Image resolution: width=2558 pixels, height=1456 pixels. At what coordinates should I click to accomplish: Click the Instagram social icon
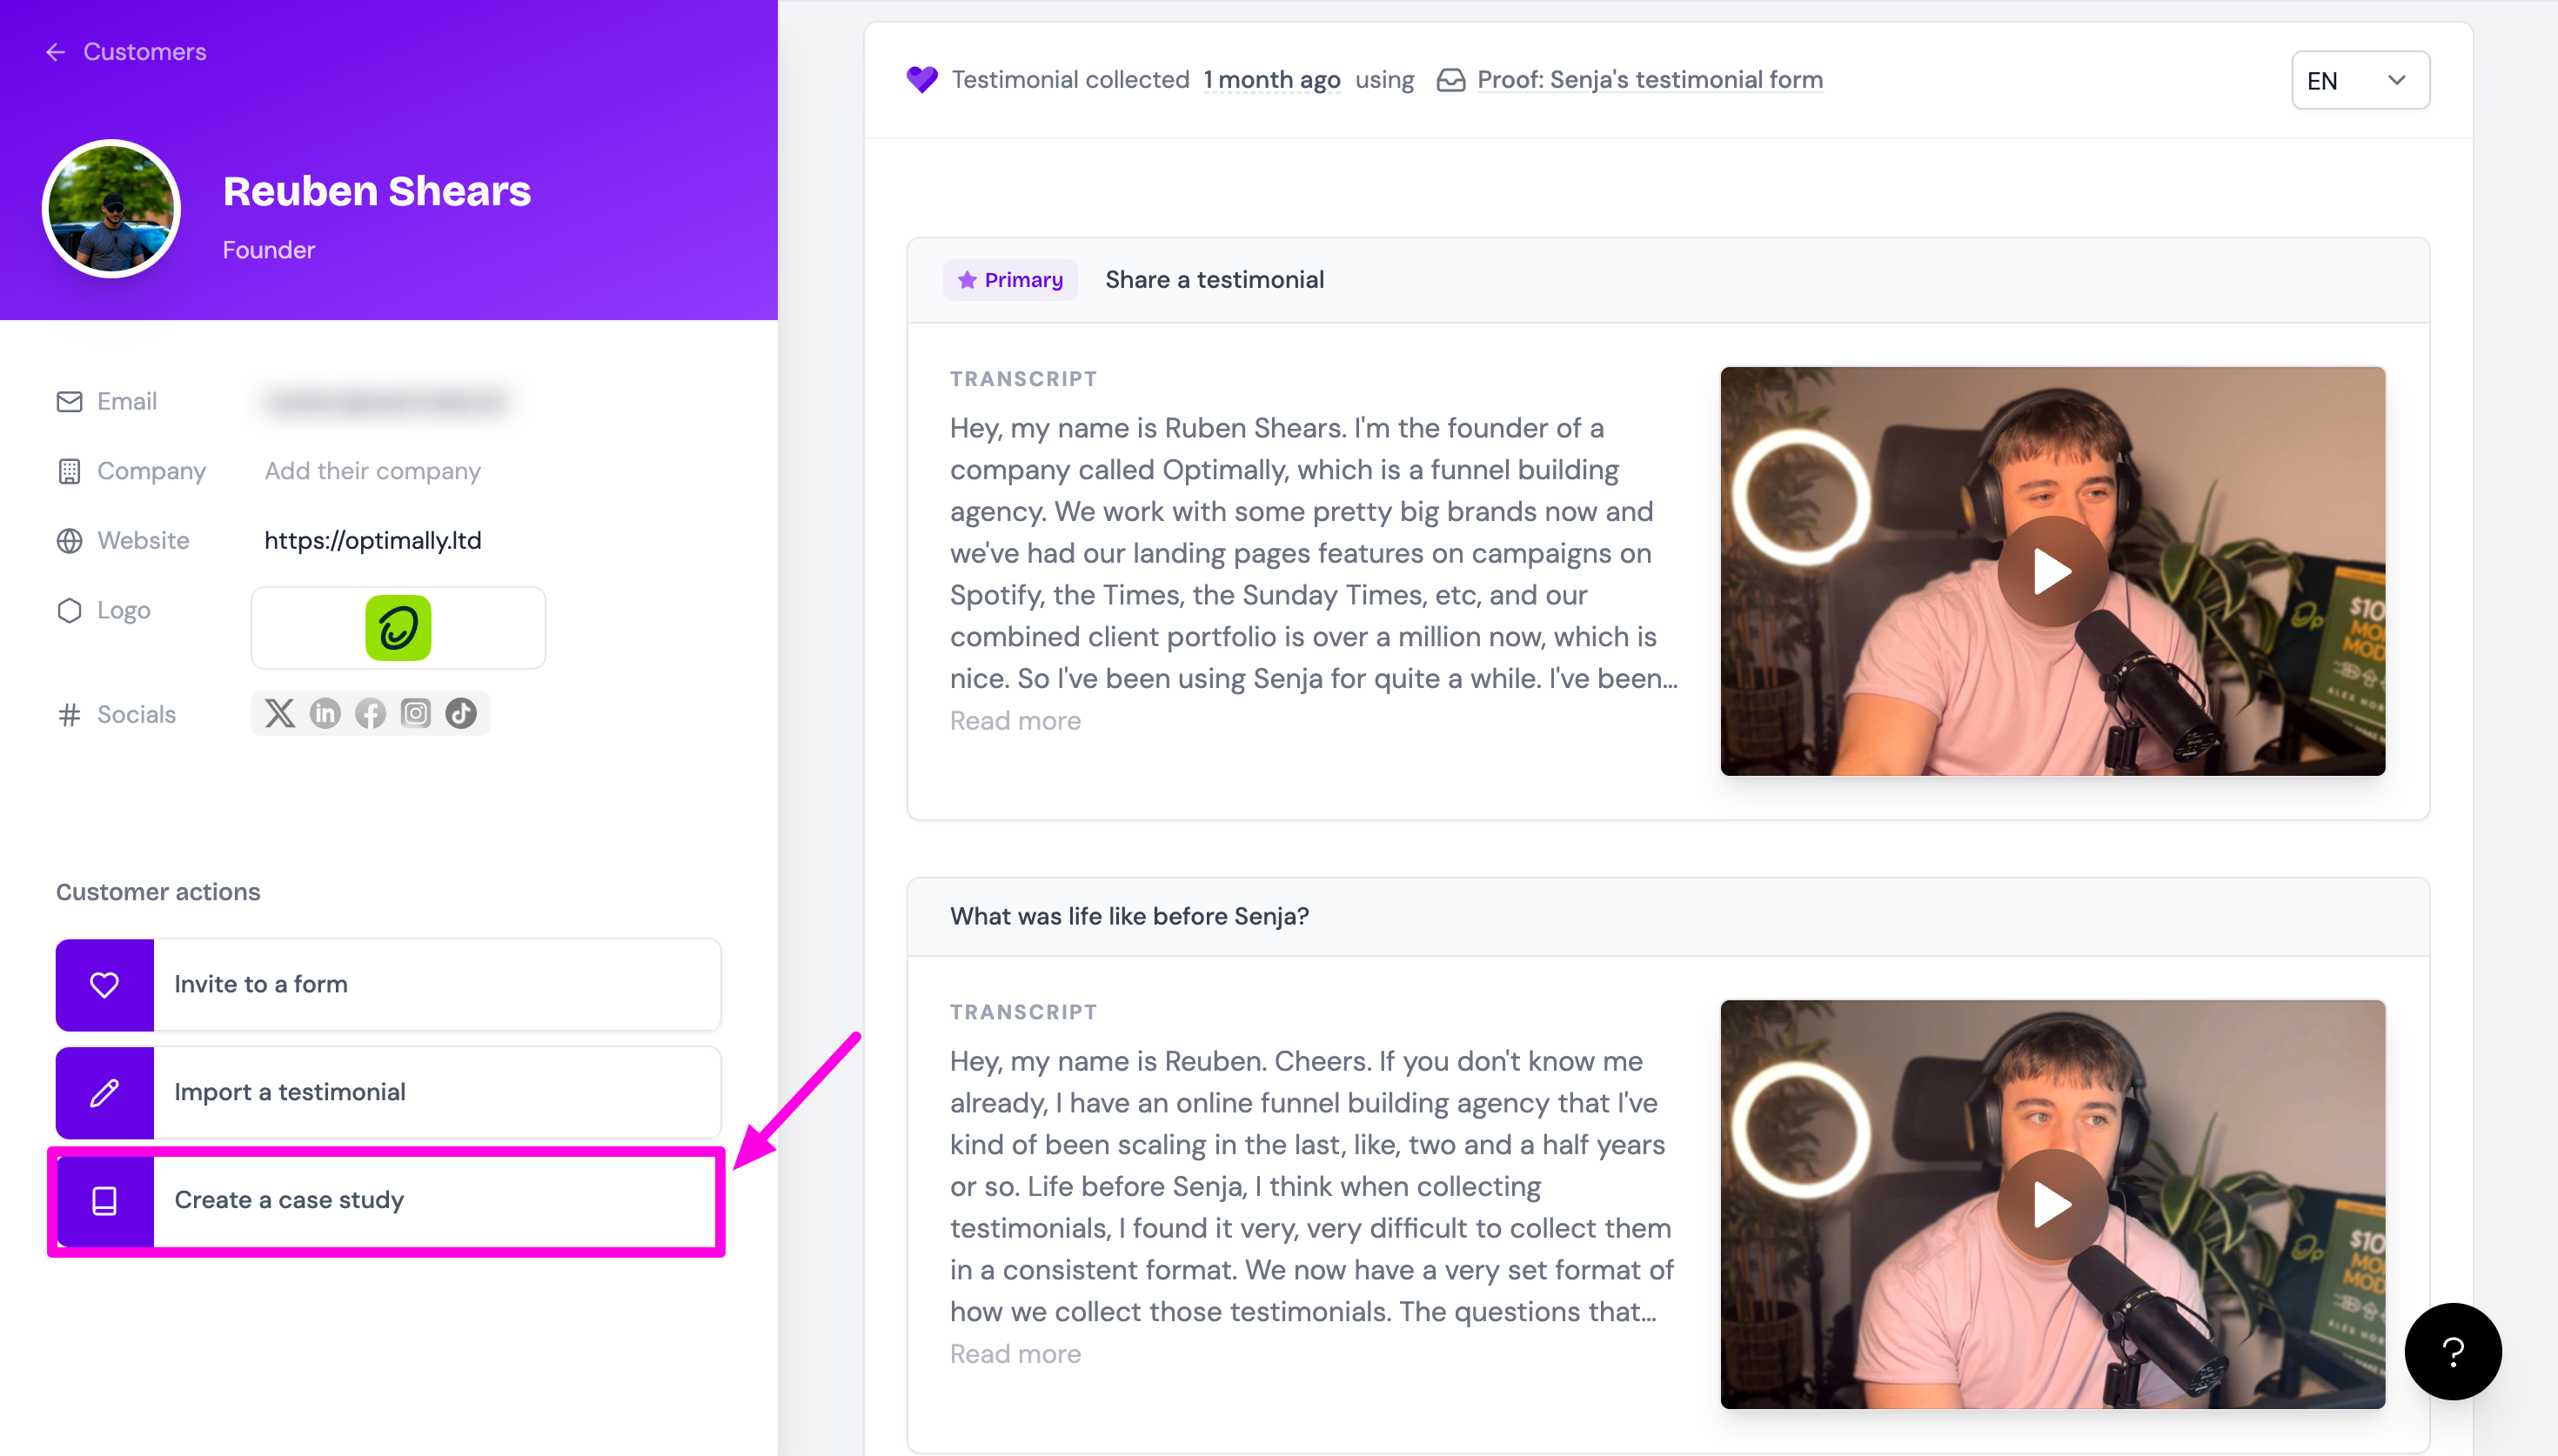coord(415,713)
